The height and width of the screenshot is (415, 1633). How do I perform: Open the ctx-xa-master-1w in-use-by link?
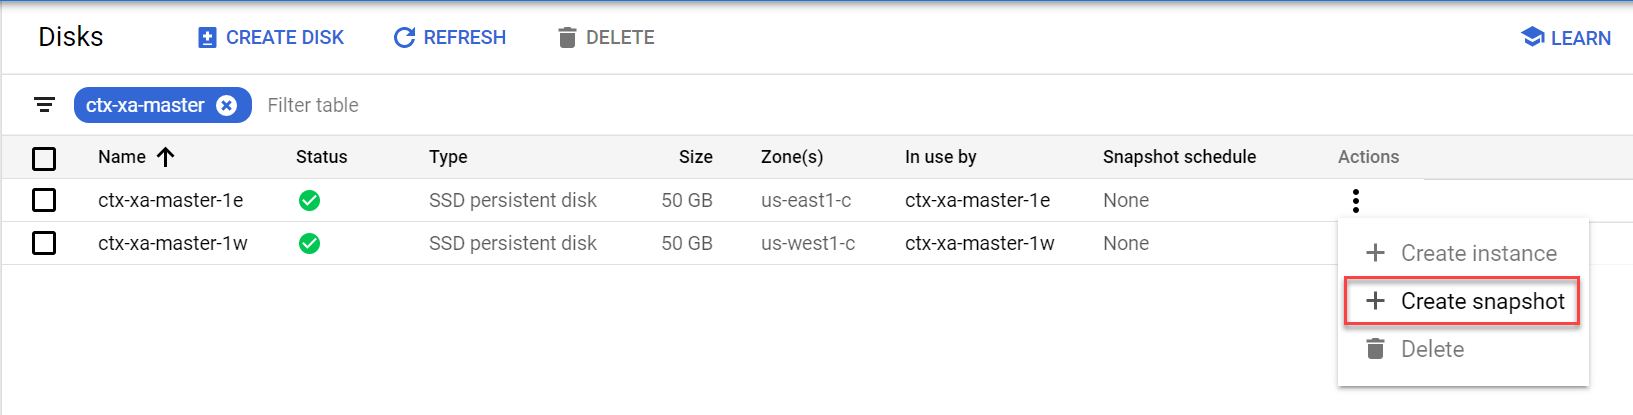(x=979, y=243)
